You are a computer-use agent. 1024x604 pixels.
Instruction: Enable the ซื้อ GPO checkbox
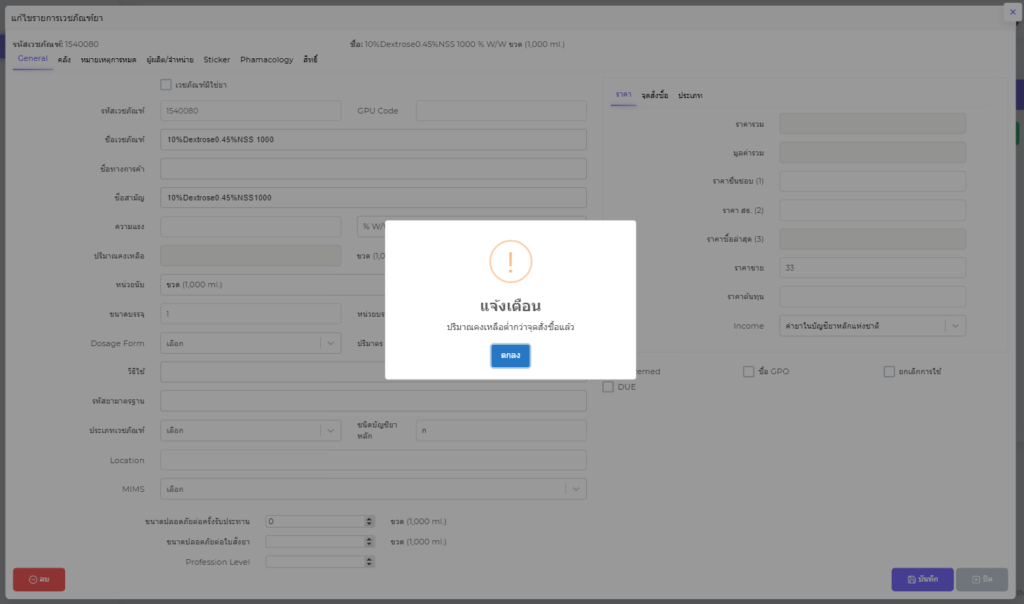748,371
